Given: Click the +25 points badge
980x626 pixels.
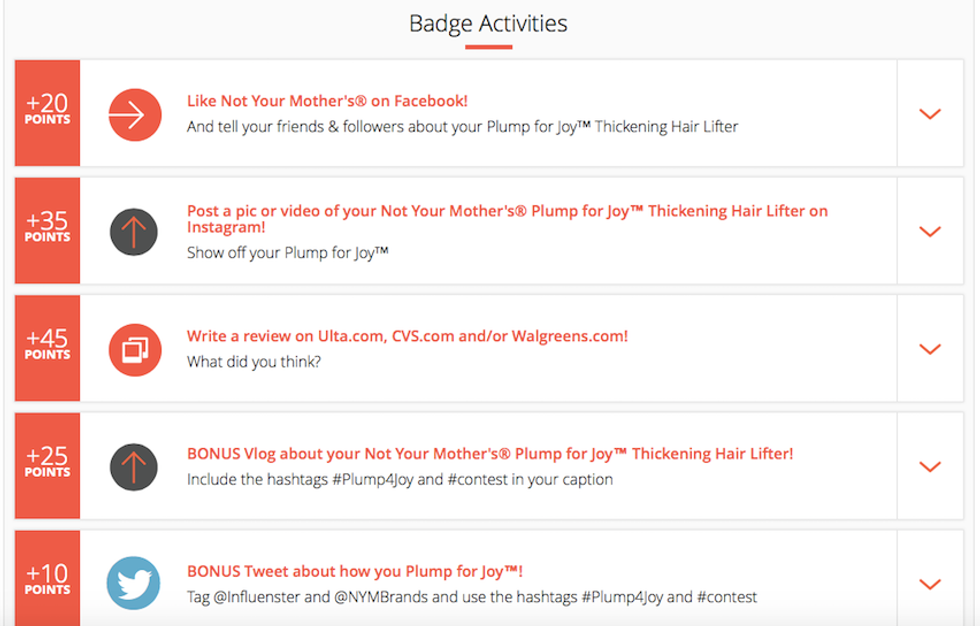Looking at the screenshot, I should coord(47,465).
